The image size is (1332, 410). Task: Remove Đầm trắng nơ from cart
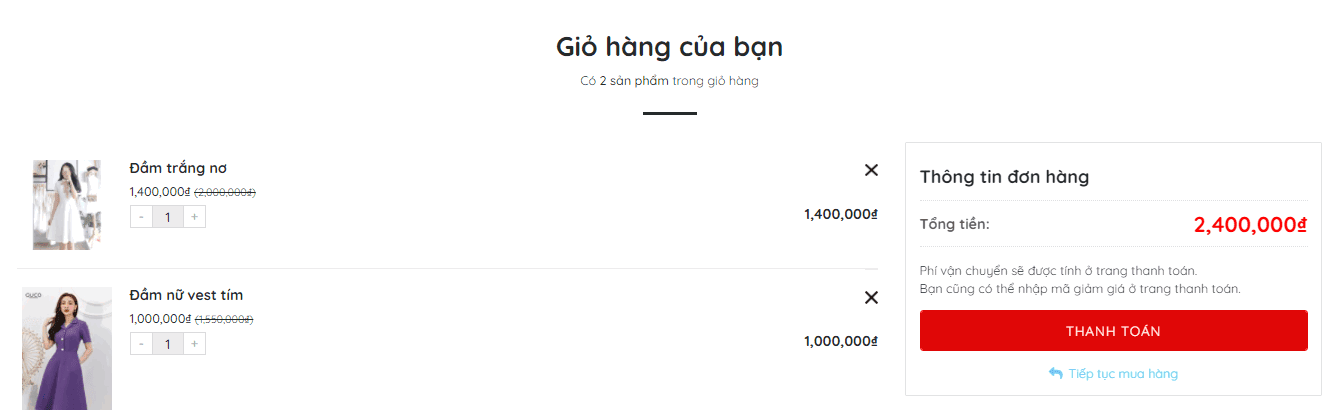point(871,170)
